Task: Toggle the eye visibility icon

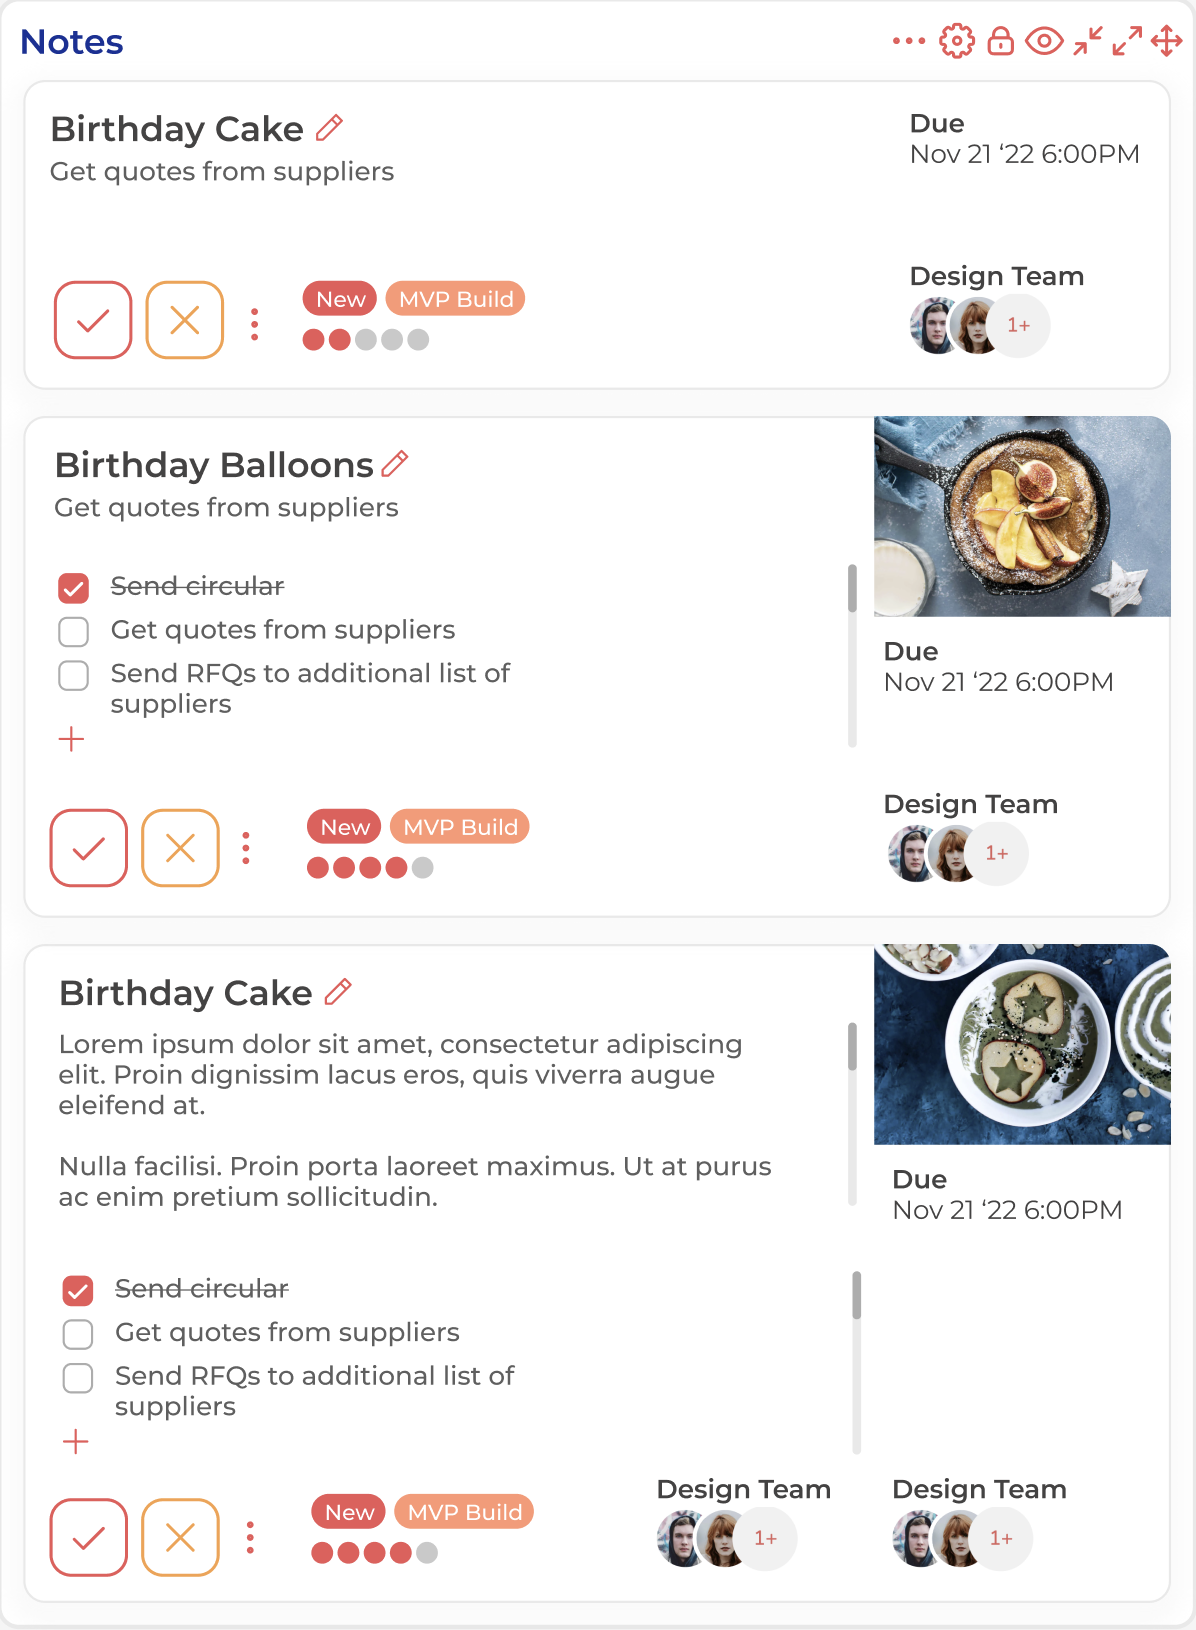Action: pyautogui.click(x=1044, y=41)
